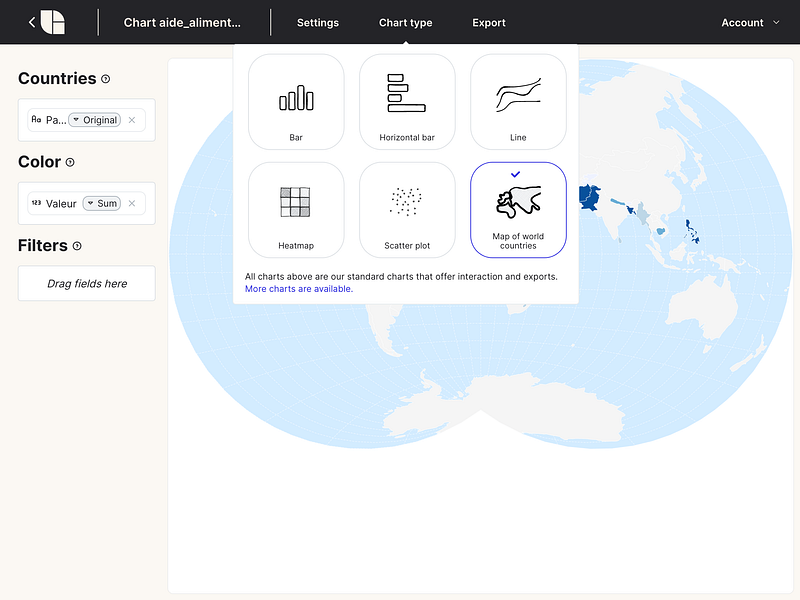Image resolution: width=800 pixels, height=600 pixels.
Task: Choose the Scatter plot chart
Action: pyautogui.click(x=407, y=210)
